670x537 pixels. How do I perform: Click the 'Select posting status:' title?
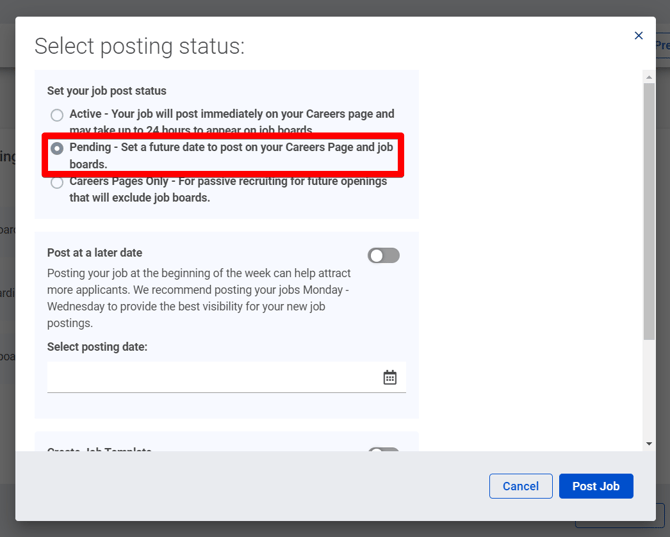(x=139, y=46)
